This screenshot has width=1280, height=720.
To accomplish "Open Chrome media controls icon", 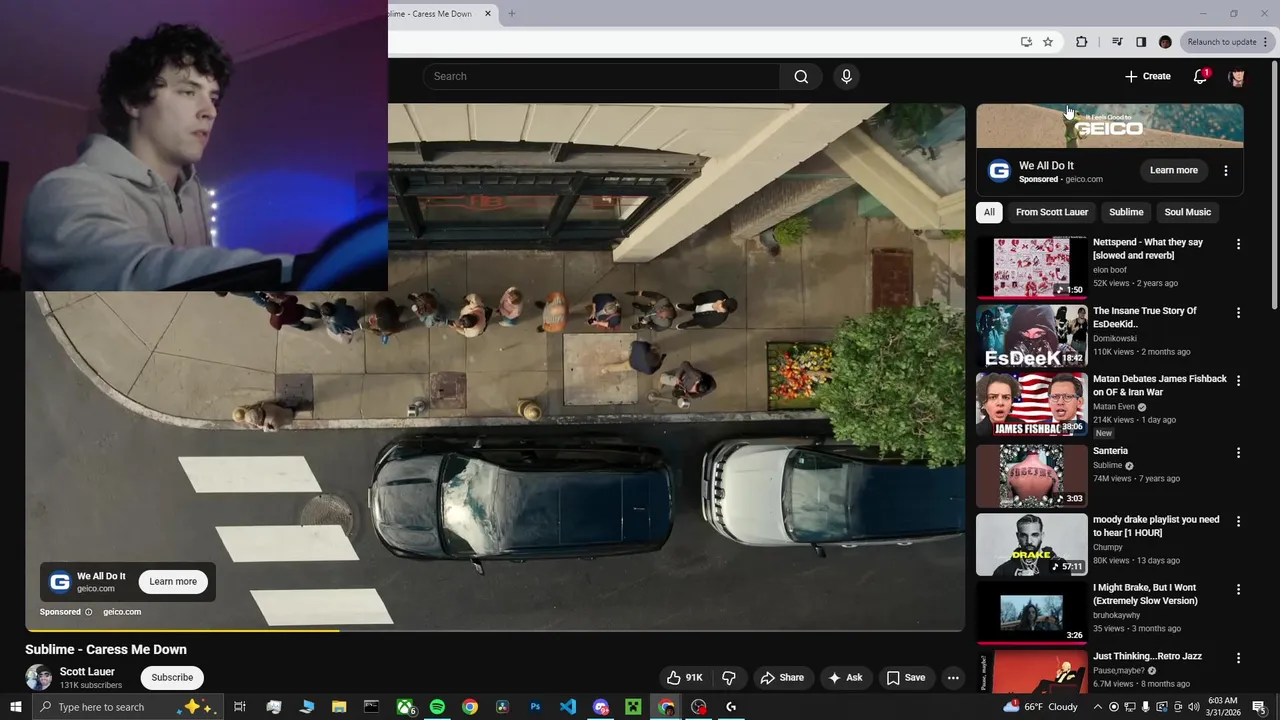I will click(1117, 42).
